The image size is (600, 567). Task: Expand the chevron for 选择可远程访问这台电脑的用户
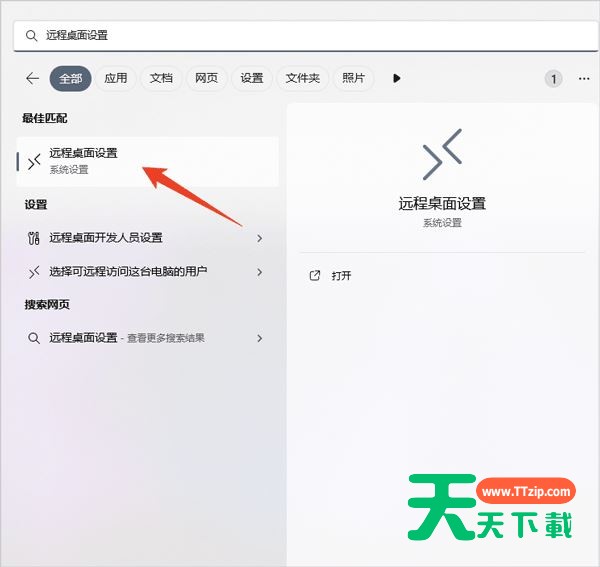[259, 272]
